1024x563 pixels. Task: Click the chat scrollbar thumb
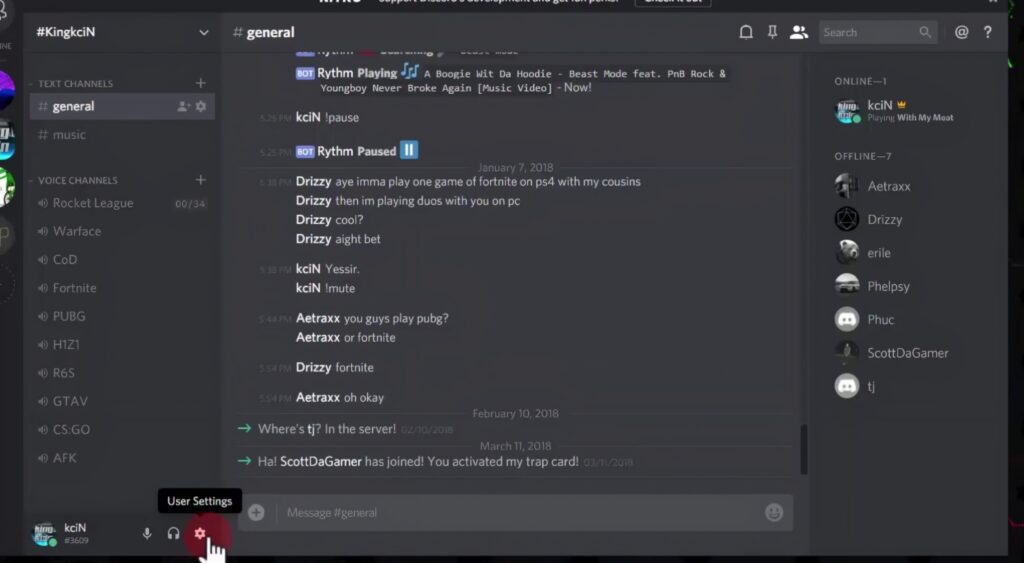pos(803,449)
